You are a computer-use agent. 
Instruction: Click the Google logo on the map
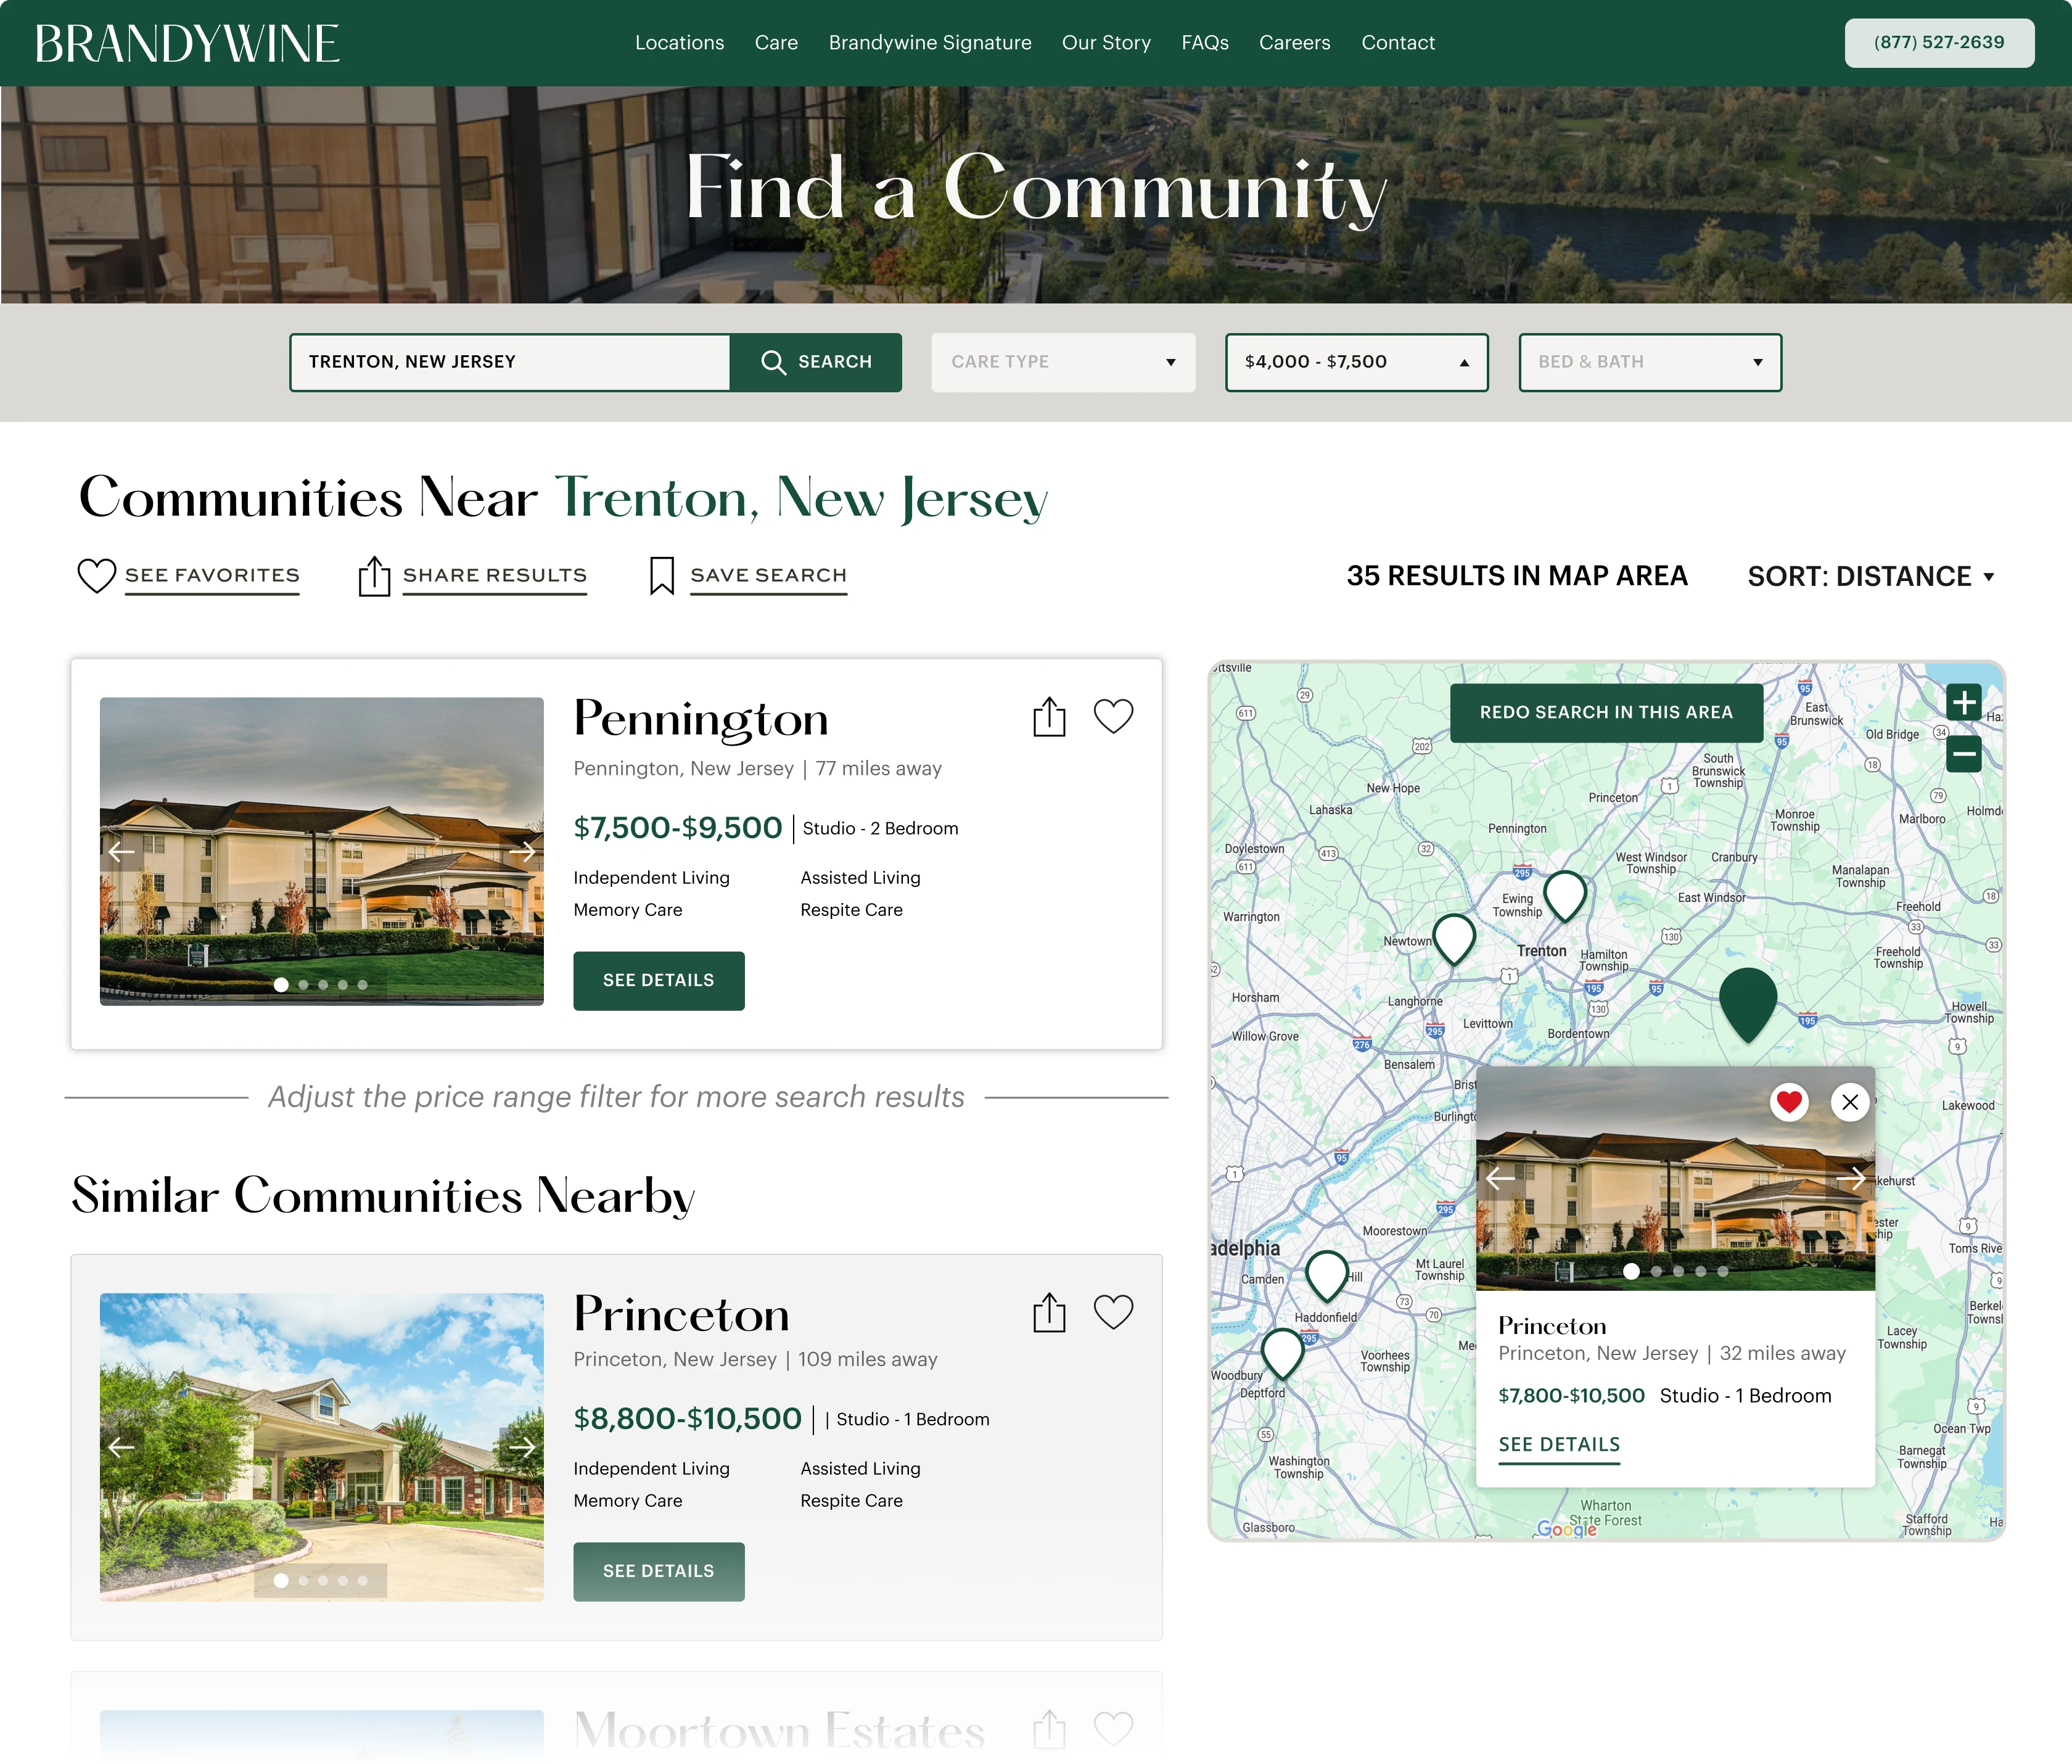click(1567, 1529)
